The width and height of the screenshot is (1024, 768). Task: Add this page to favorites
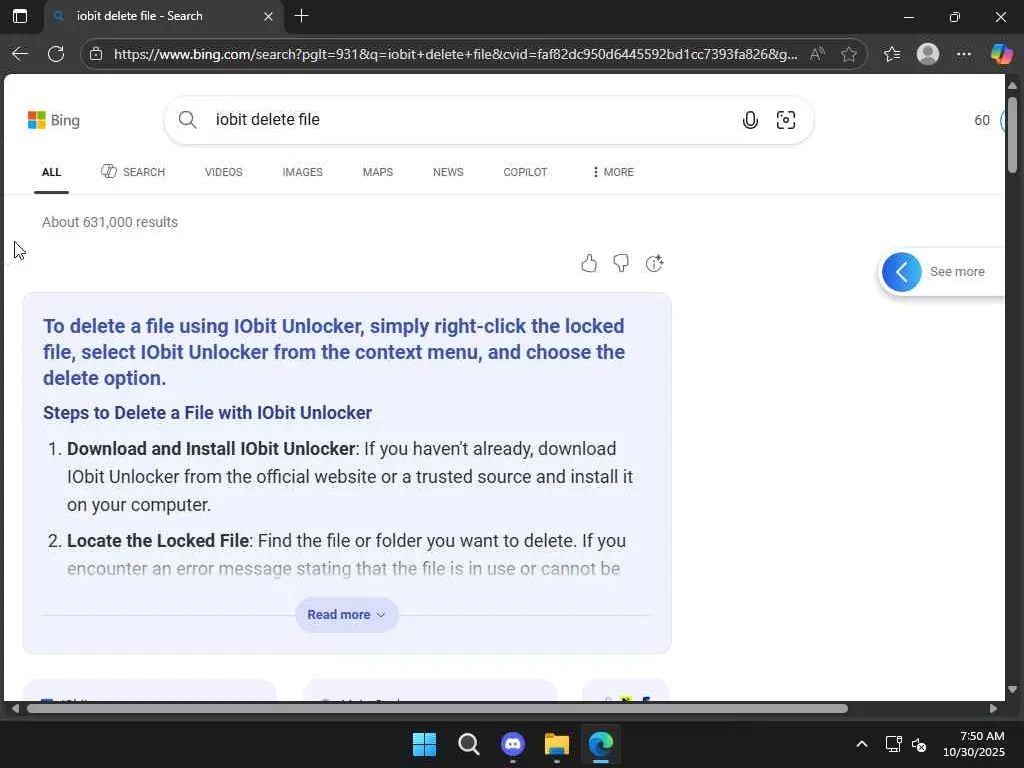coord(849,54)
